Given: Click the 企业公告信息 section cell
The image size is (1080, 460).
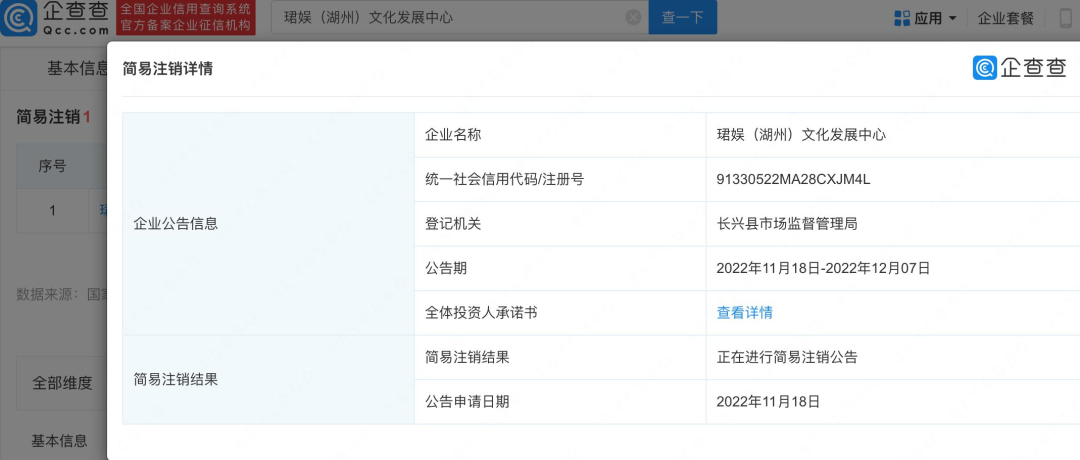Looking at the screenshot, I should 269,224.
